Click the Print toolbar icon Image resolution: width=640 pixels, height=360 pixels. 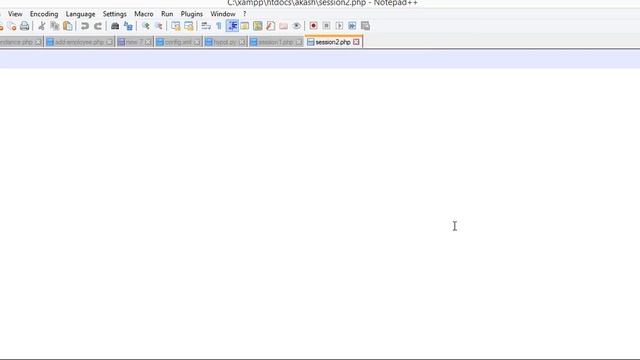coord(24,26)
